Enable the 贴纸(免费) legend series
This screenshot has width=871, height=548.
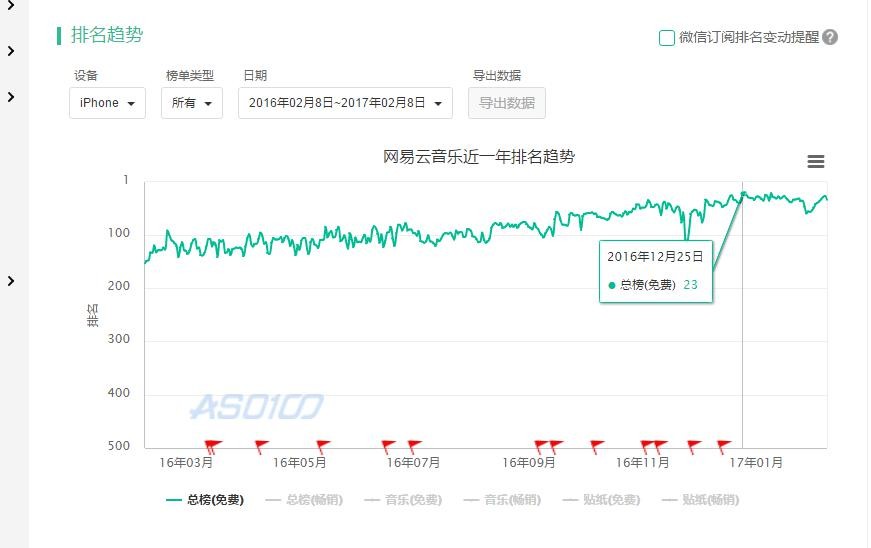point(601,500)
